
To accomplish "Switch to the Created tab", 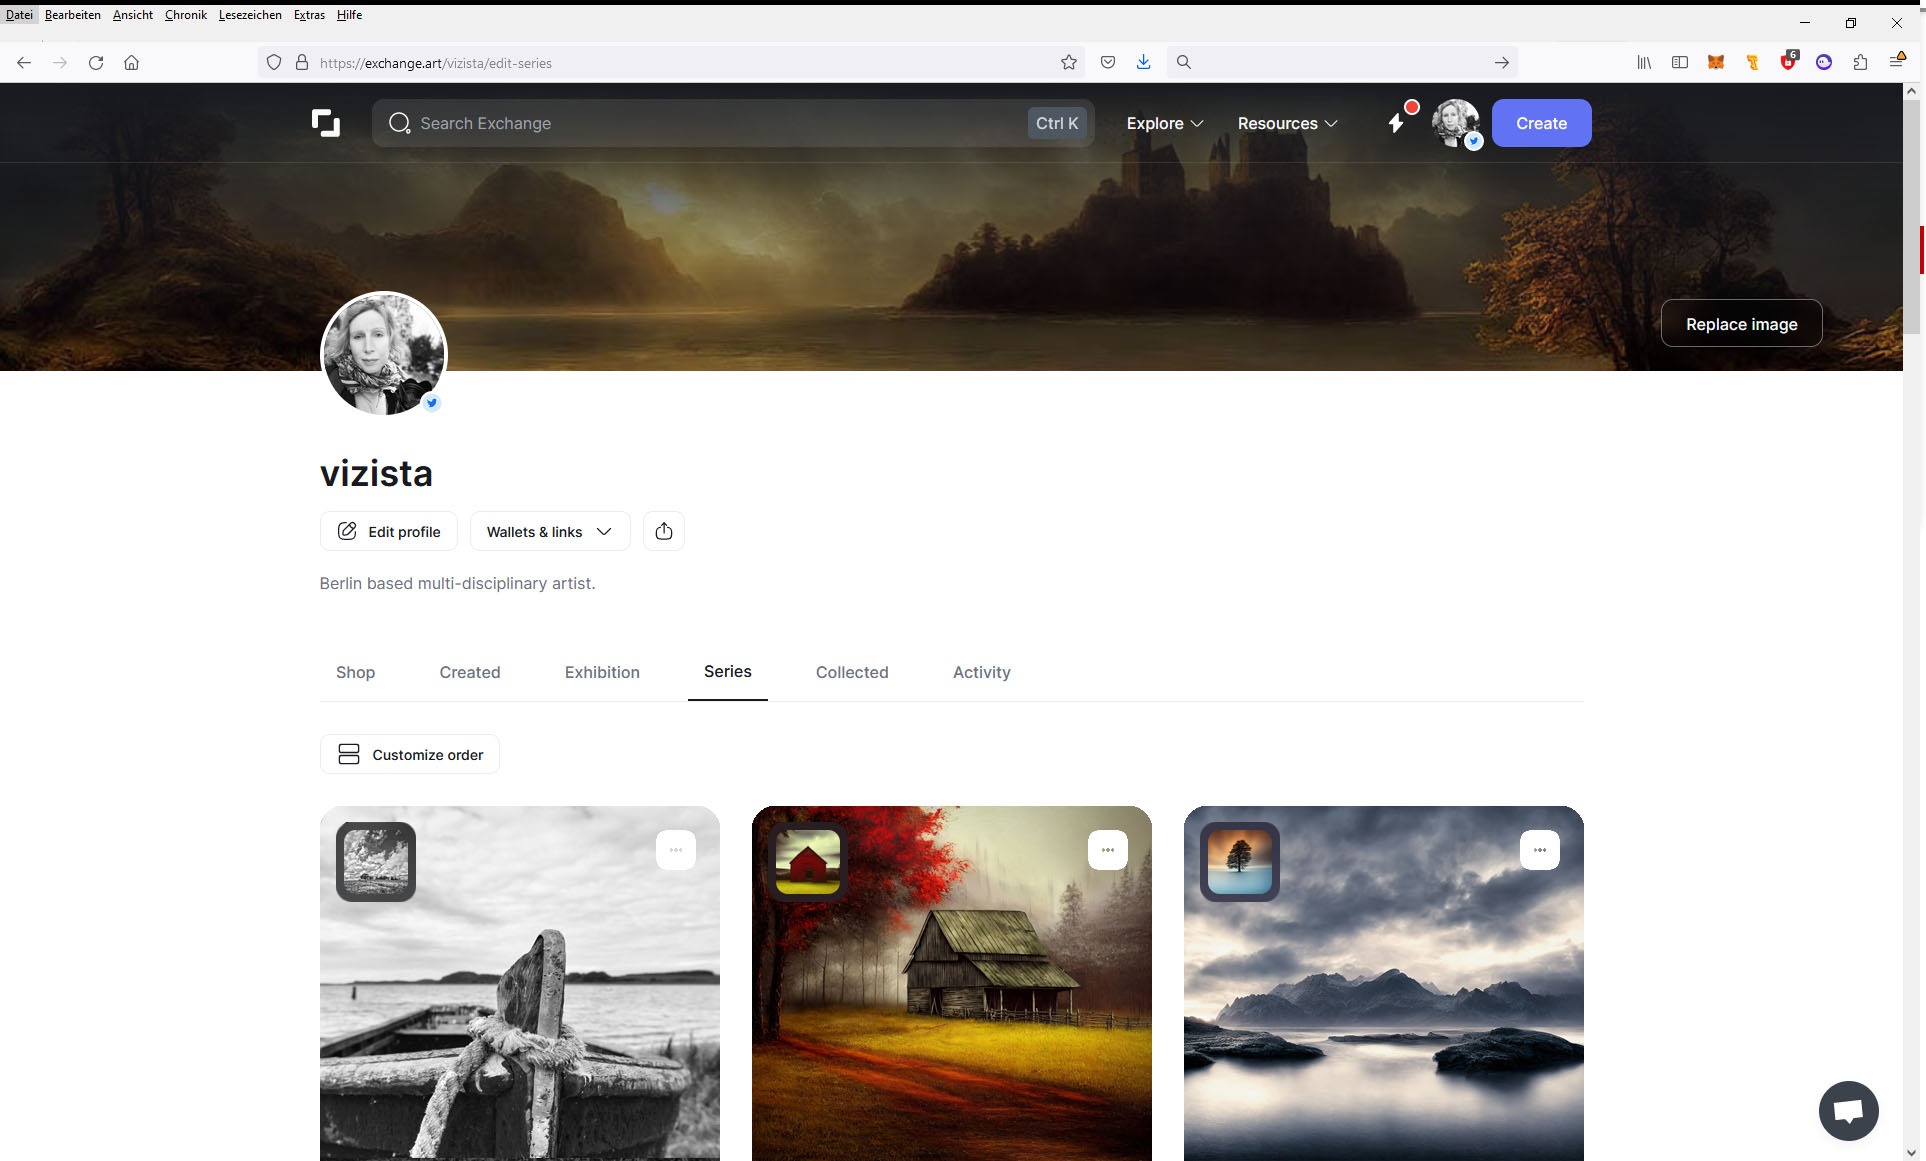I will tap(470, 672).
